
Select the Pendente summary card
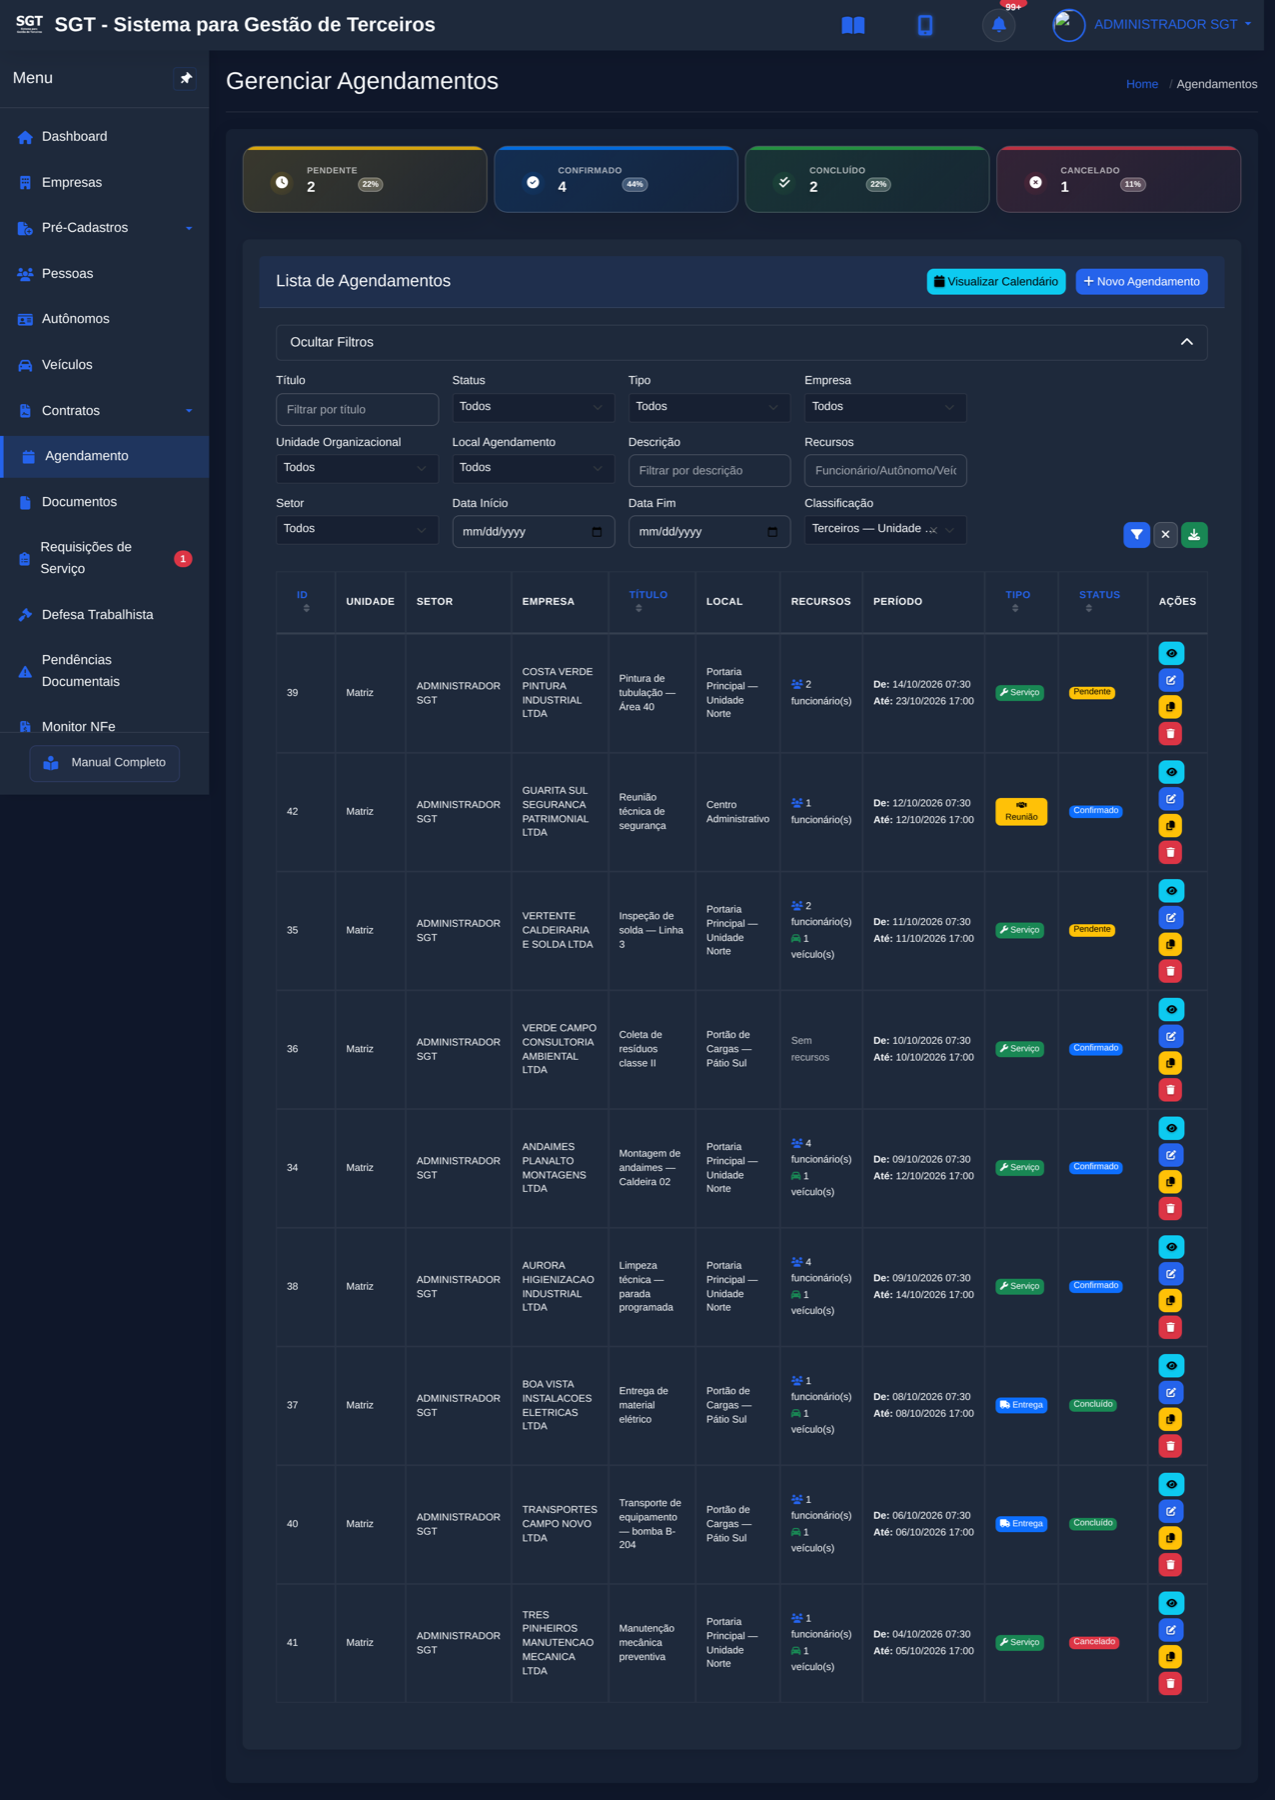tap(365, 179)
